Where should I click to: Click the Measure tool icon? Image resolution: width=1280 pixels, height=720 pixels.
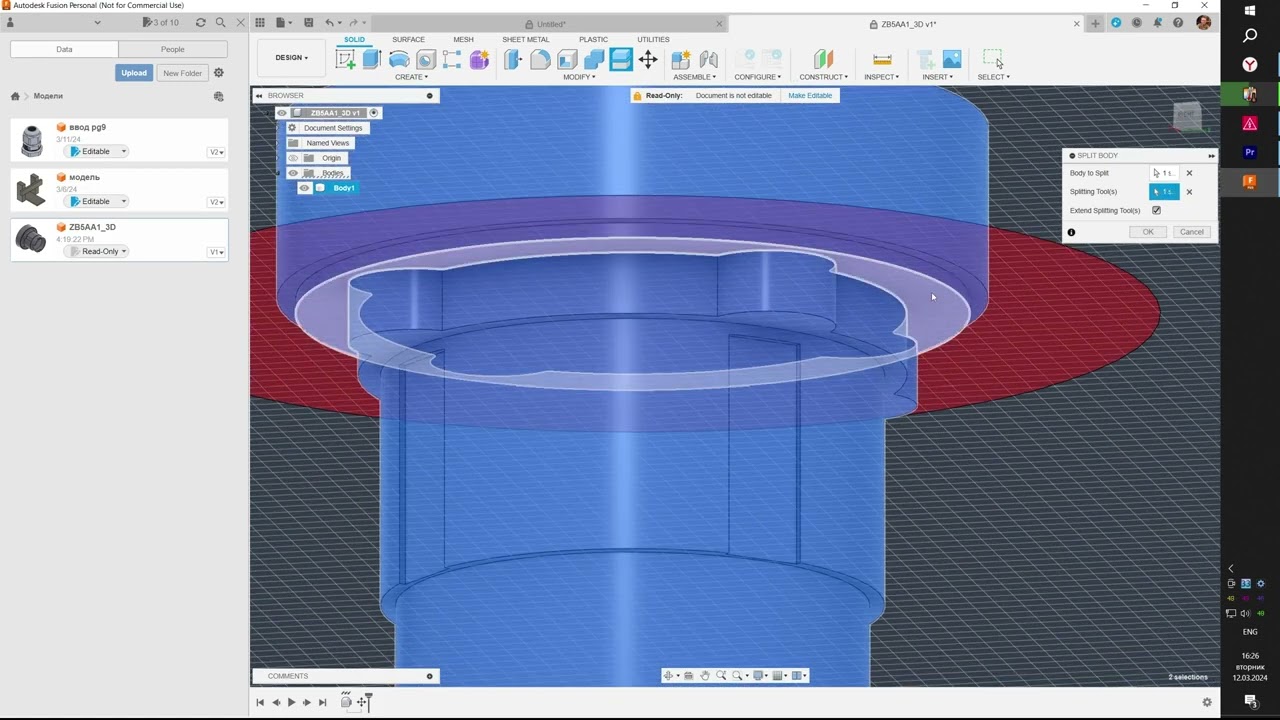pyautogui.click(x=882, y=60)
